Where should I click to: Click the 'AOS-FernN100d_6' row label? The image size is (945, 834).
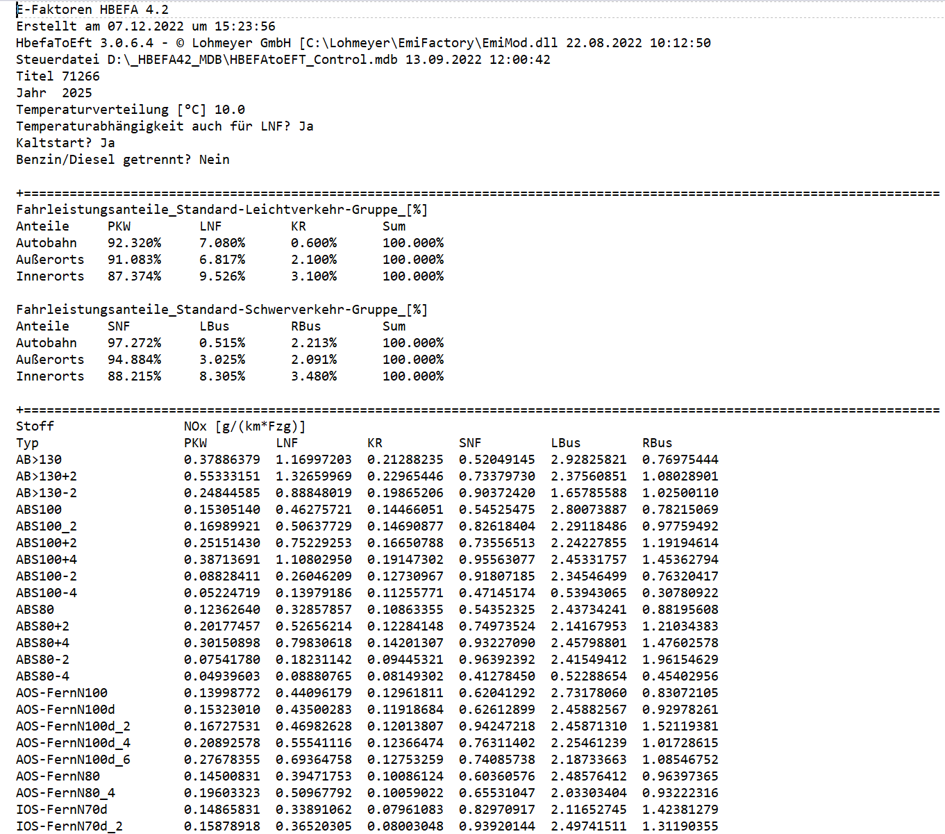point(73,760)
